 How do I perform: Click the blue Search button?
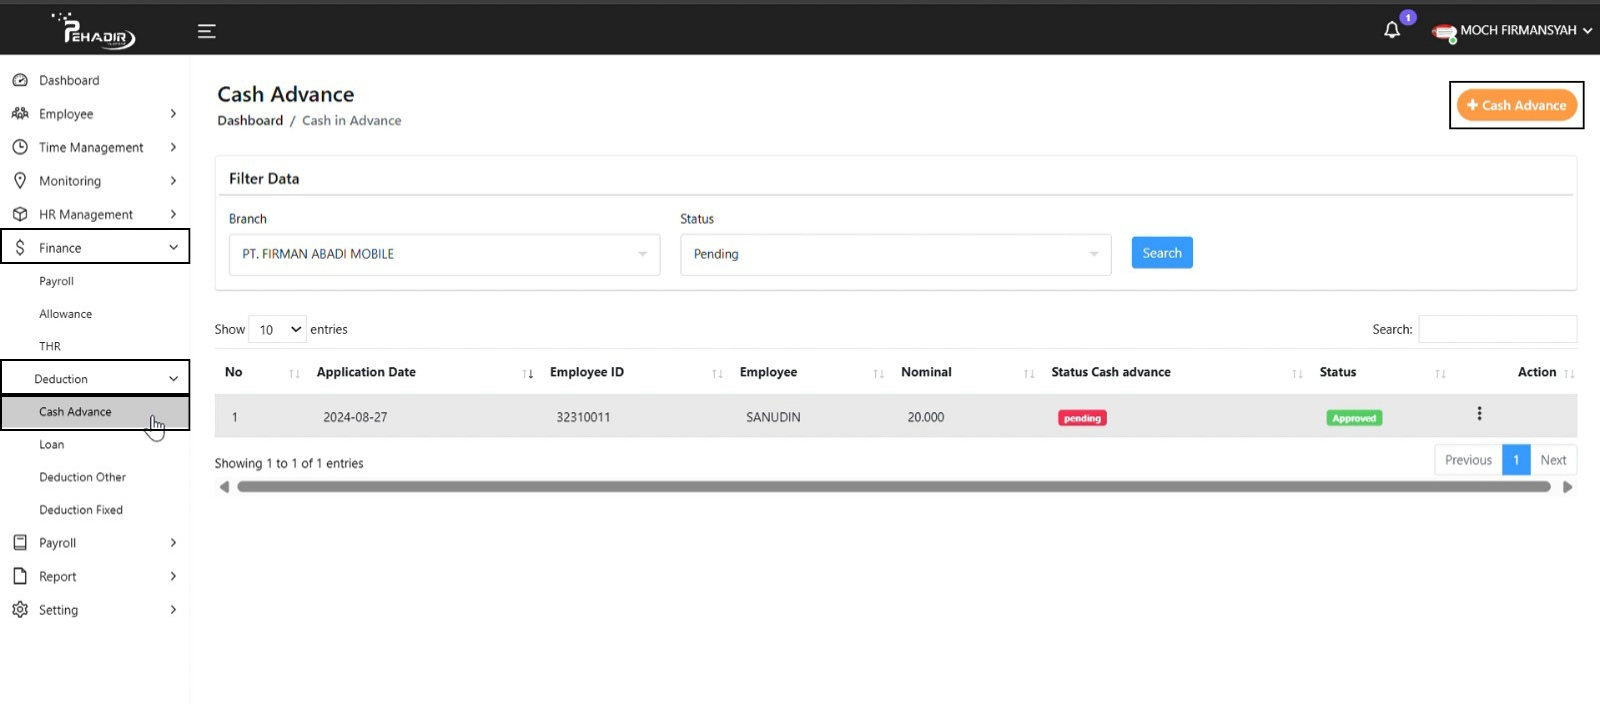1161,253
